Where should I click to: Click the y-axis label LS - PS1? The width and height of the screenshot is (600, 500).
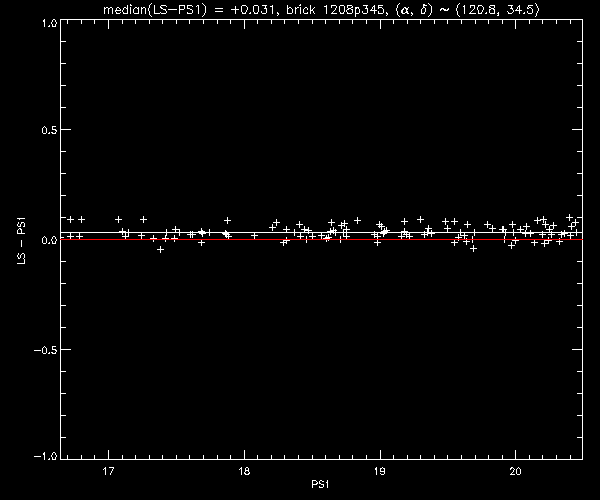22,241
